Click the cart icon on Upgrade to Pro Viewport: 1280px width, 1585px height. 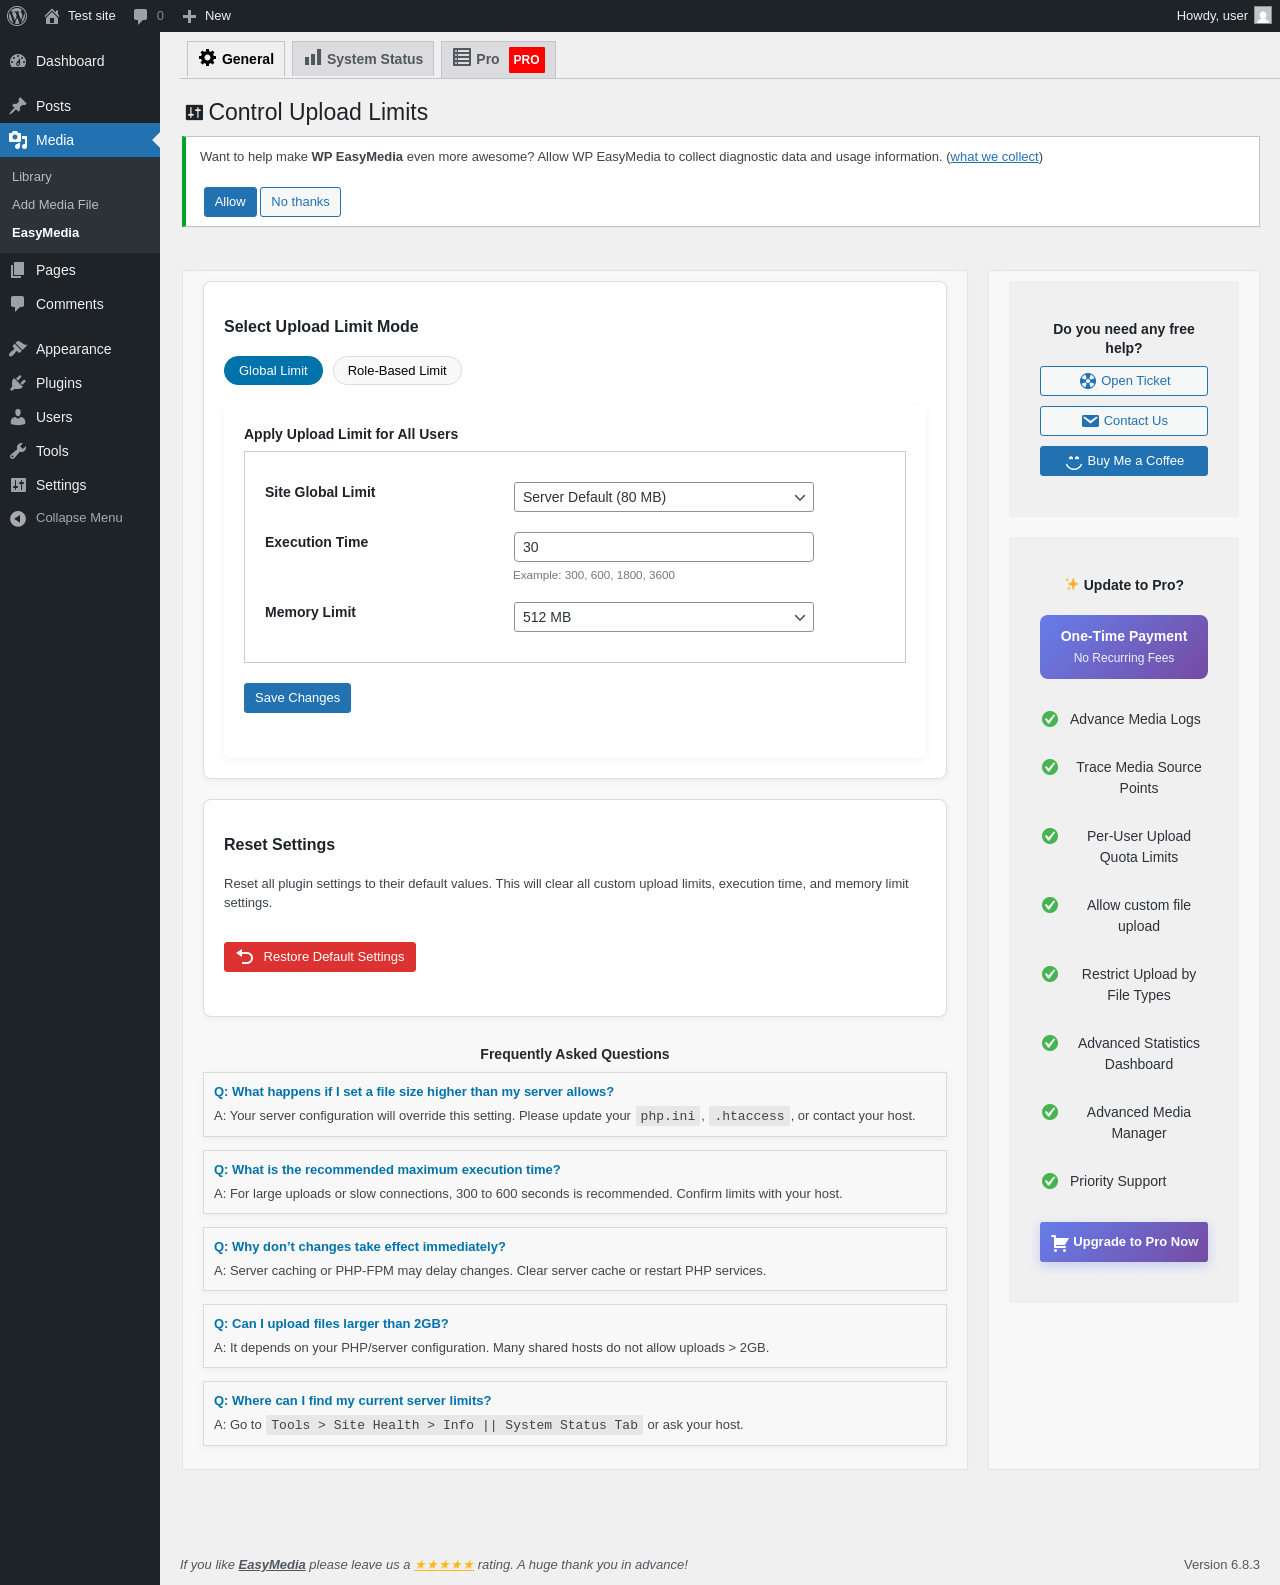[x=1060, y=1243]
